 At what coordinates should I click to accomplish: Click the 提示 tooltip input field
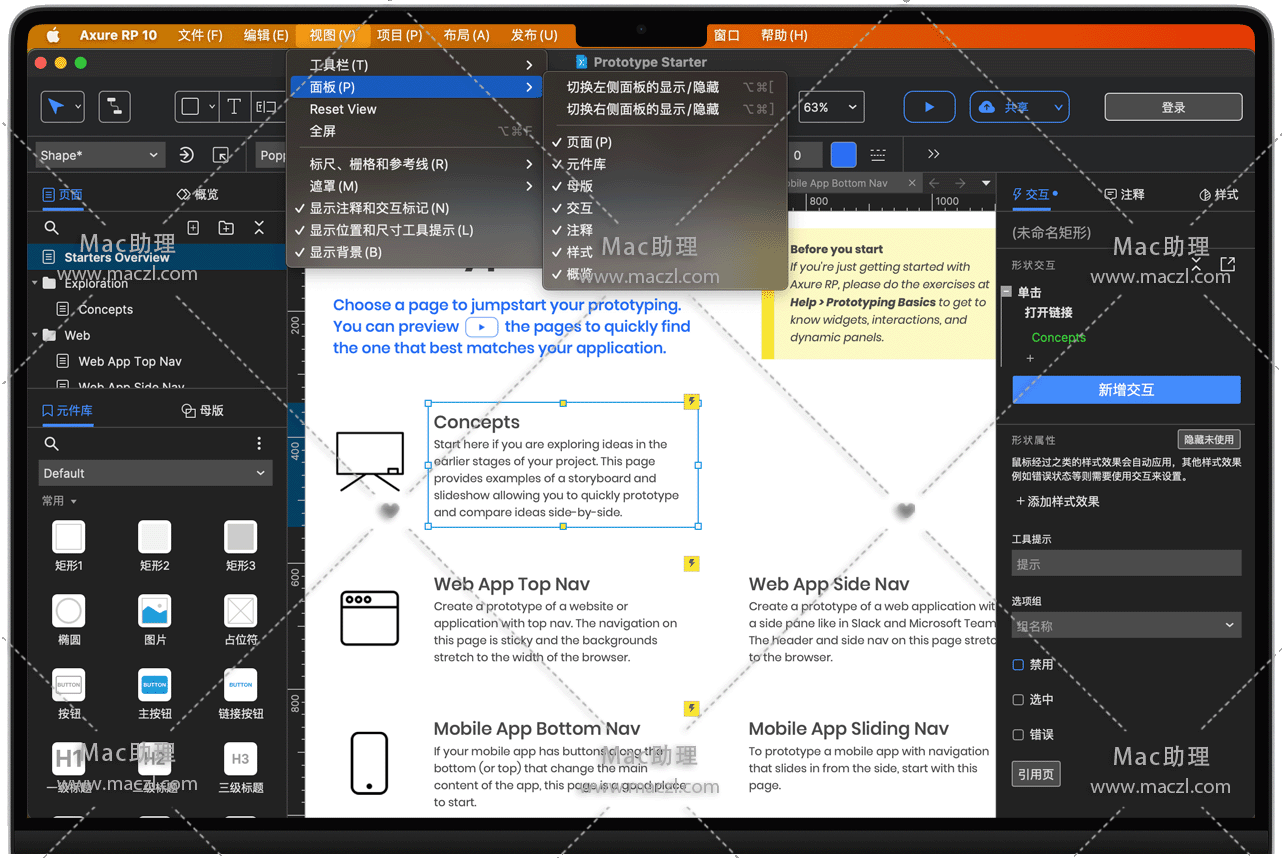click(1126, 564)
